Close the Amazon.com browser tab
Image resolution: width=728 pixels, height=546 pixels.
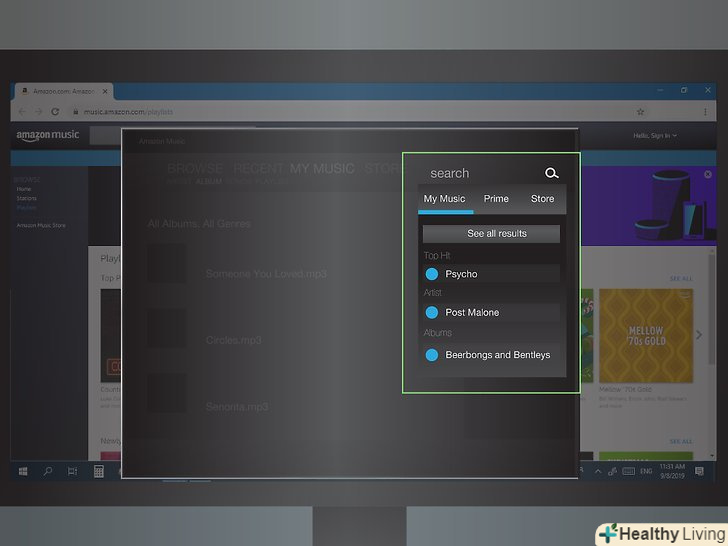click(105, 91)
